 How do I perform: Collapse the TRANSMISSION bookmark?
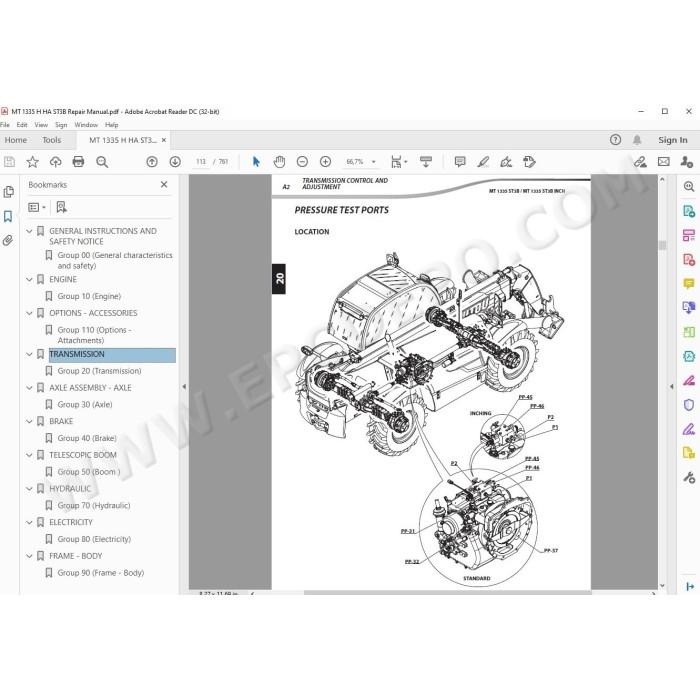[29, 354]
